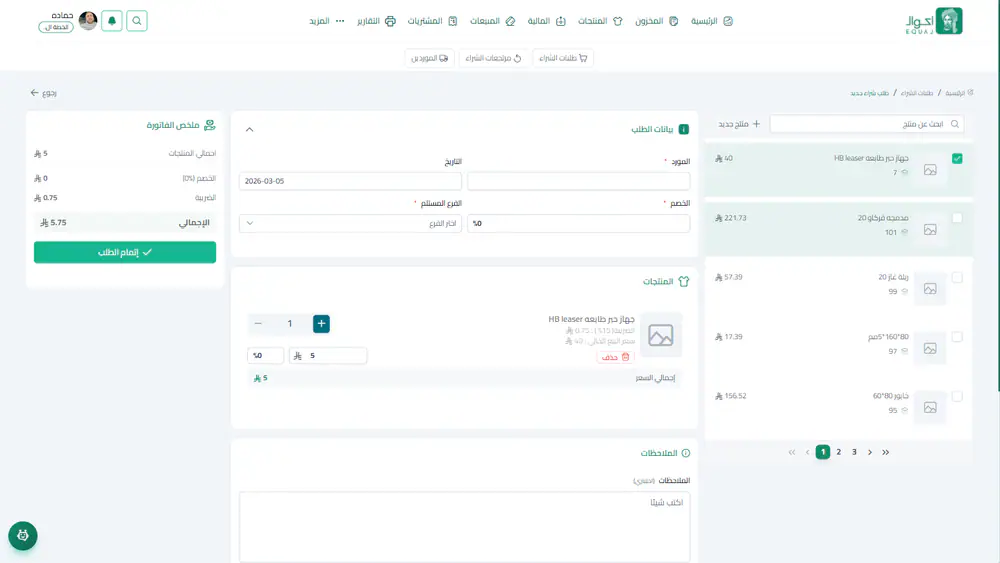Click the ملخص الفاتورة summary icon

coord(209,125)
